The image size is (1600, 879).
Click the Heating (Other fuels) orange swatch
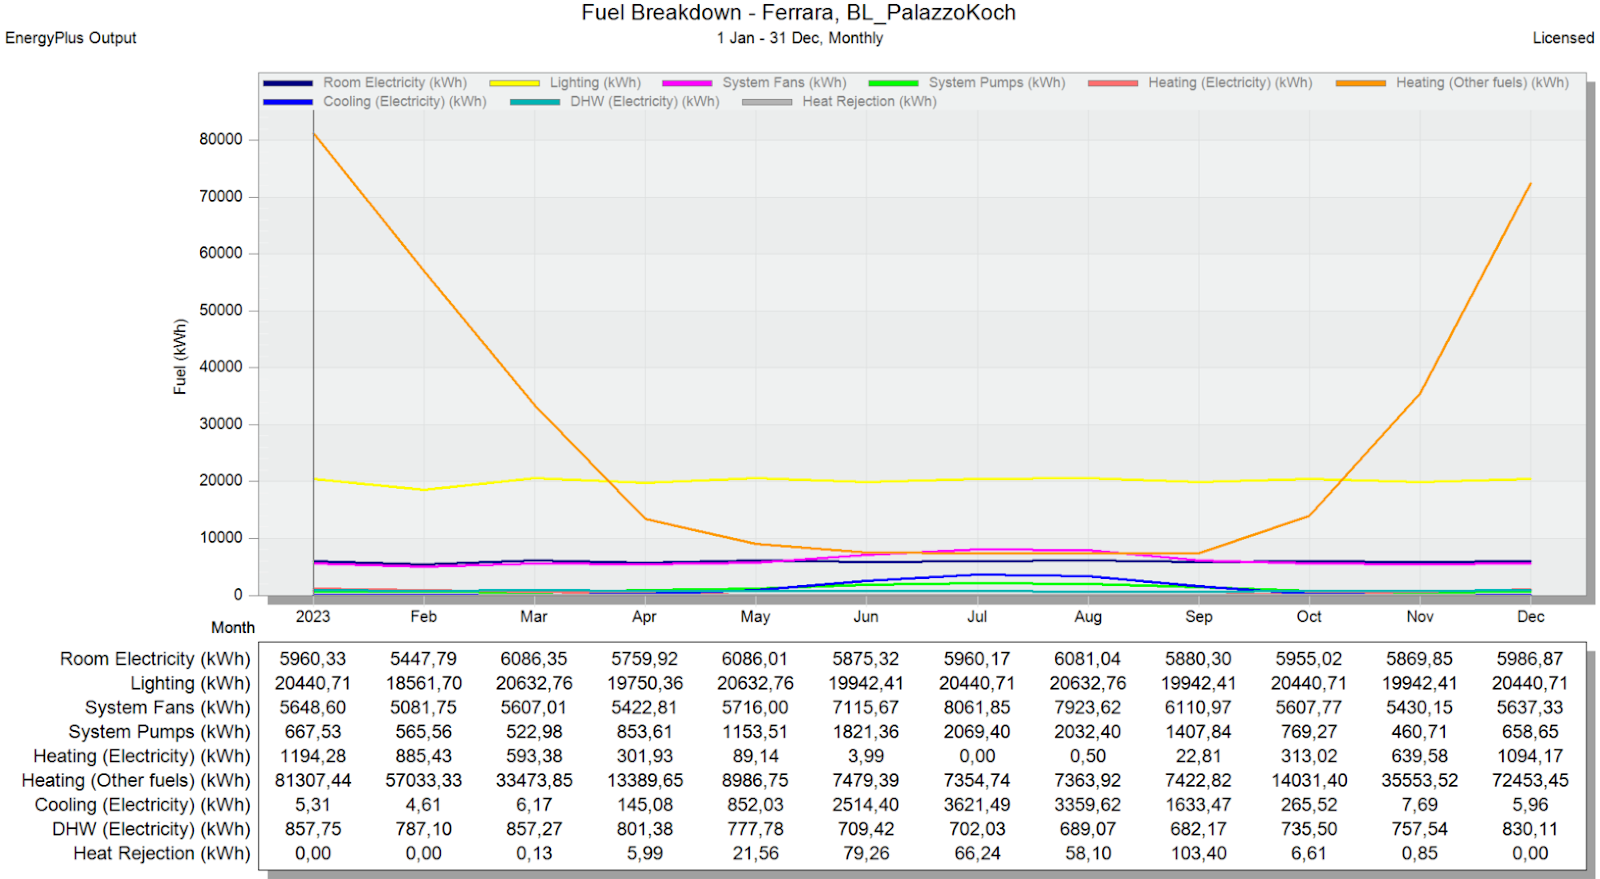coord(1361,83)
